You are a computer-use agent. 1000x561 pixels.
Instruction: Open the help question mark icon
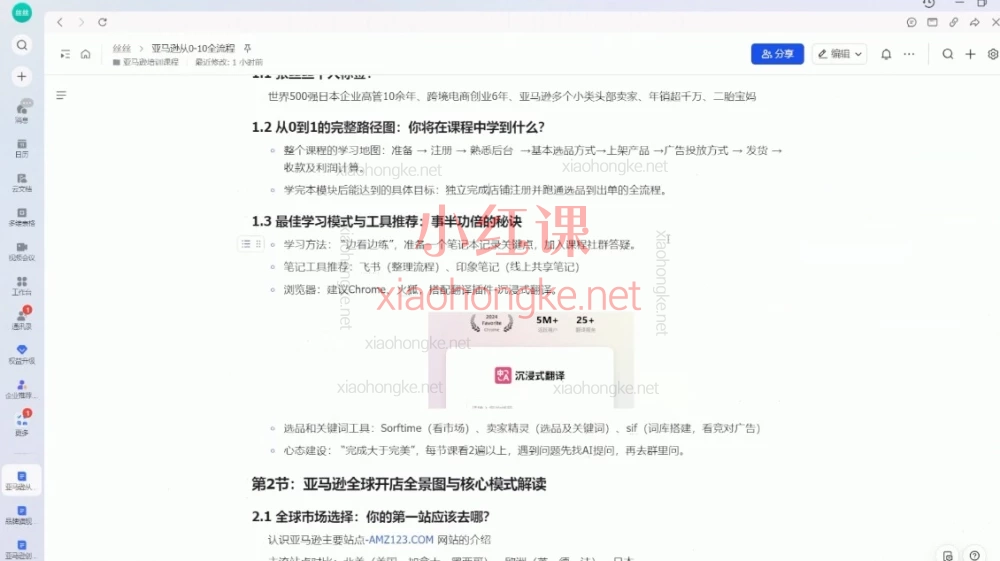click(974, 555)
